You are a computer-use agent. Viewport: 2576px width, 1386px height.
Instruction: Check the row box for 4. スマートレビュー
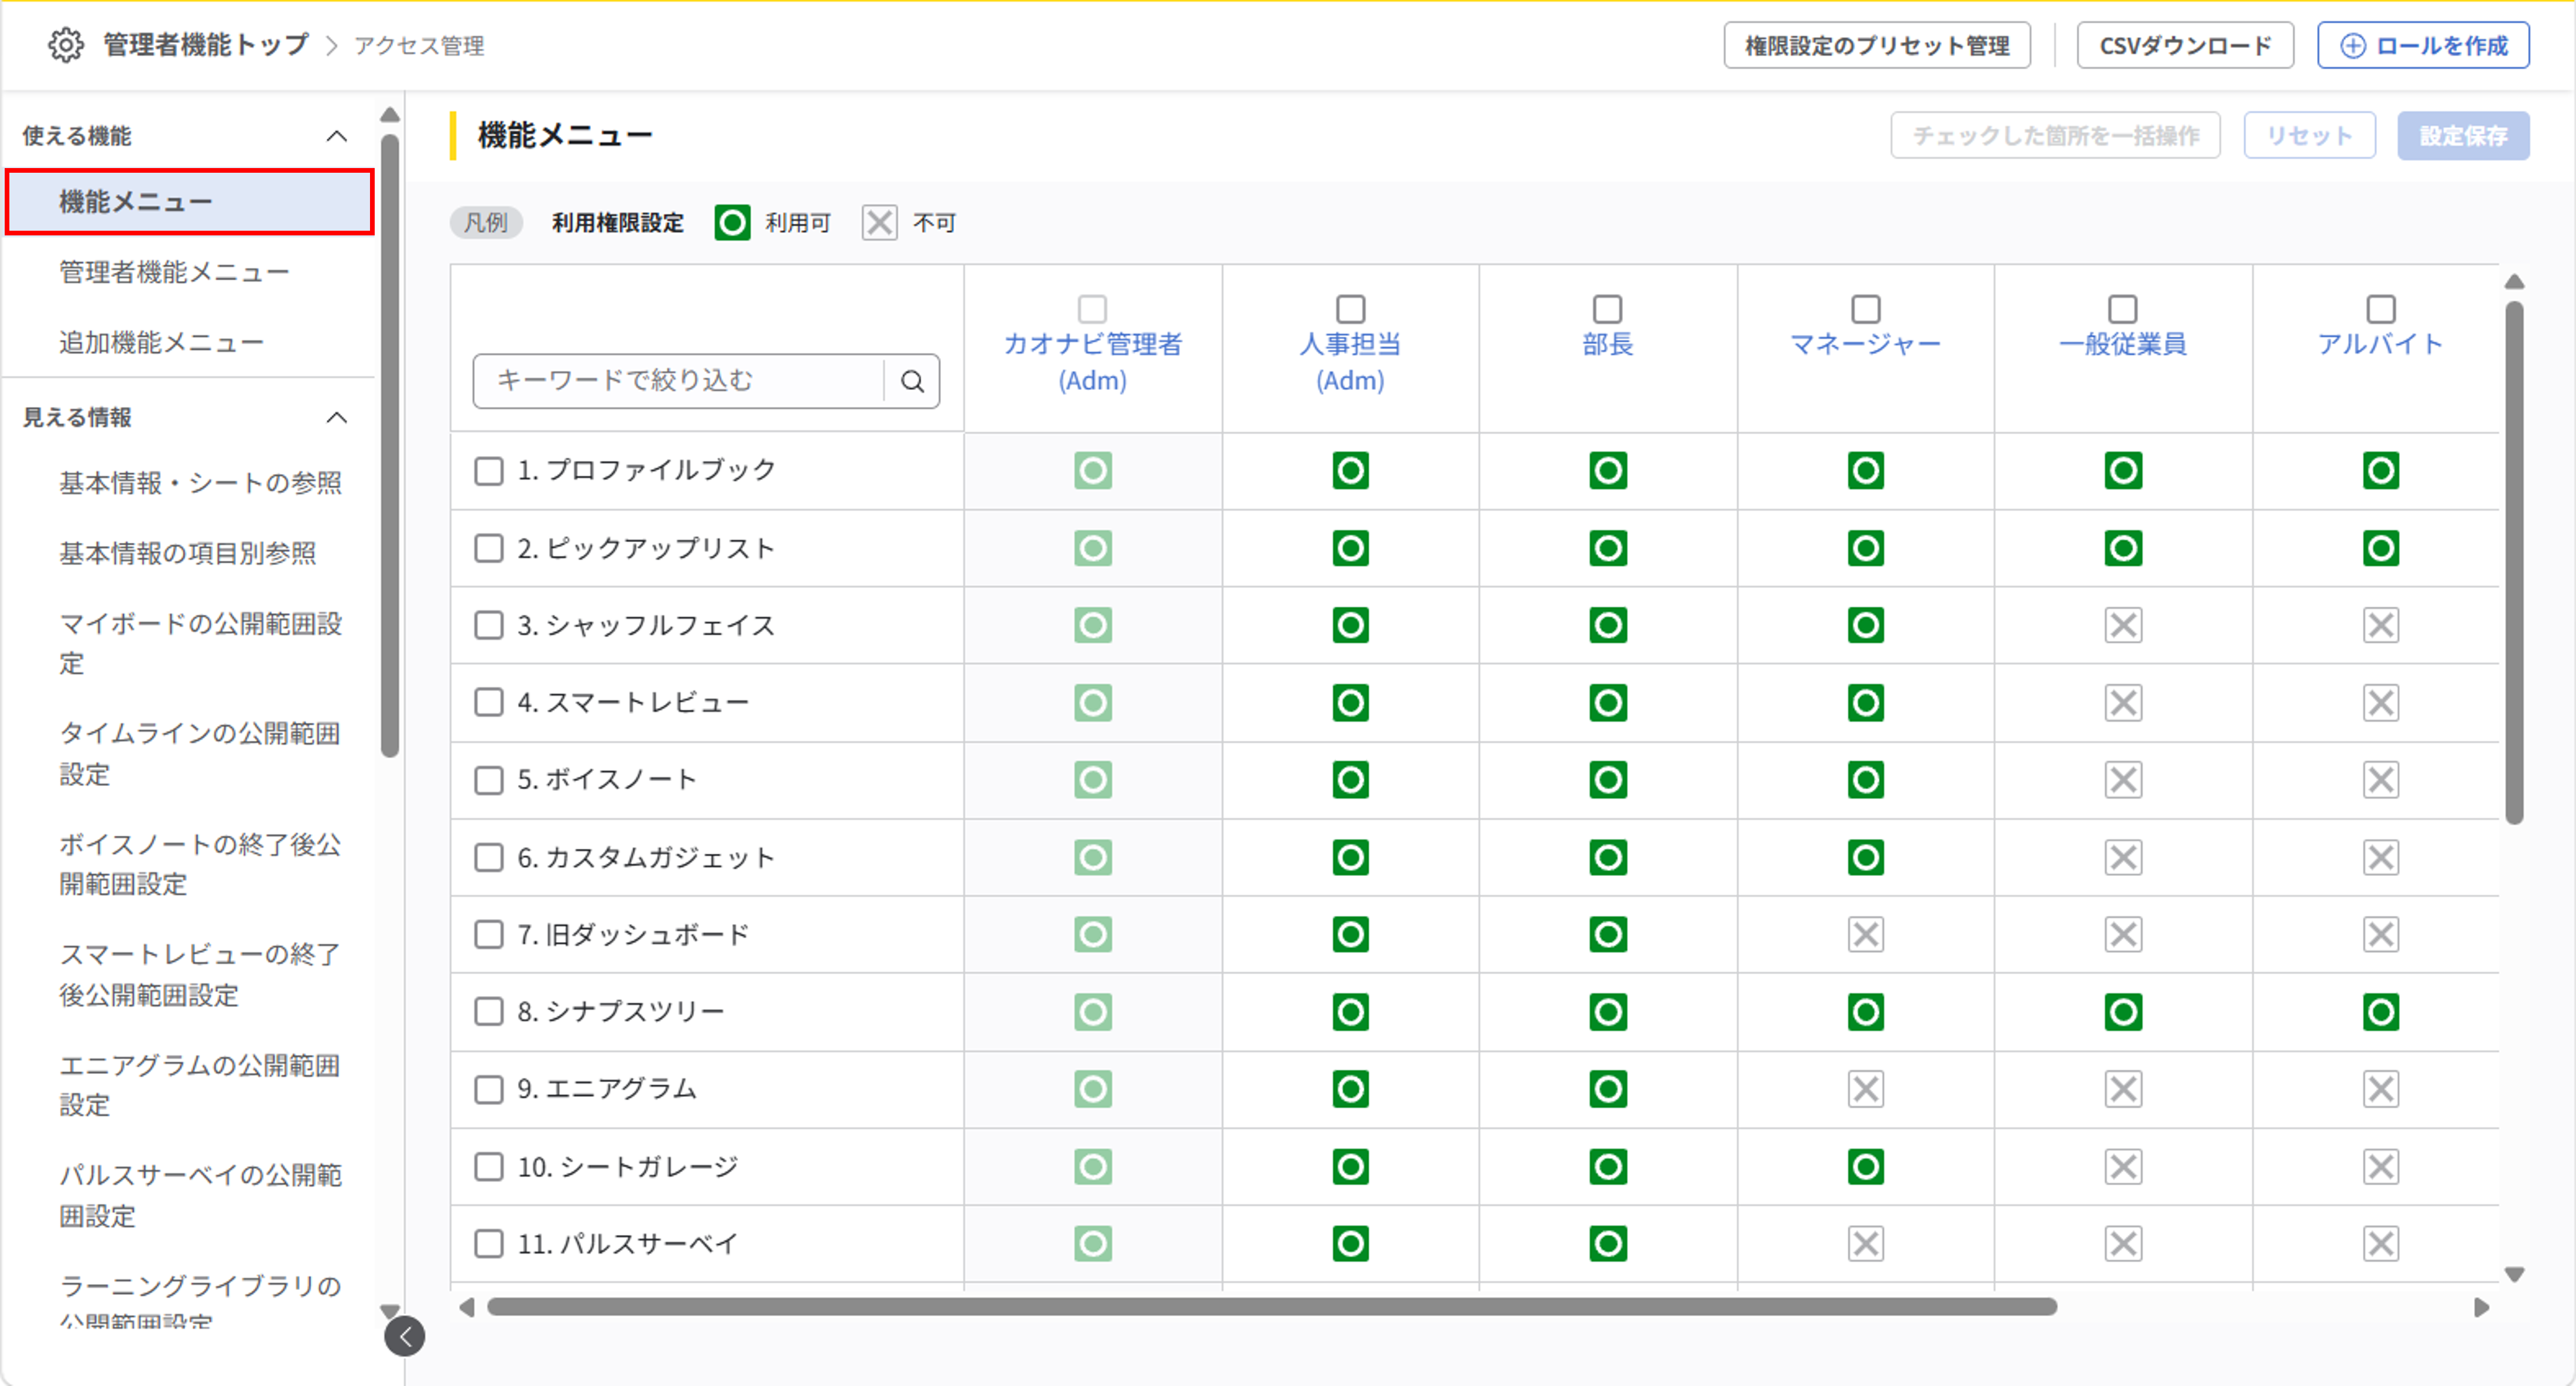[489, 703]
